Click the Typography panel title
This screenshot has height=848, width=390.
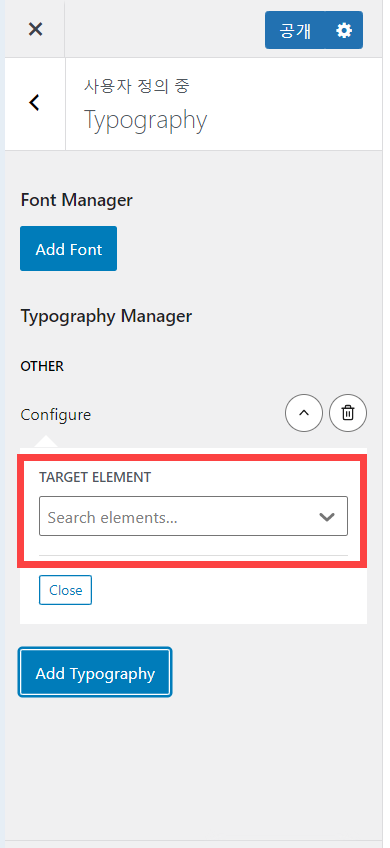pos(146,120)
